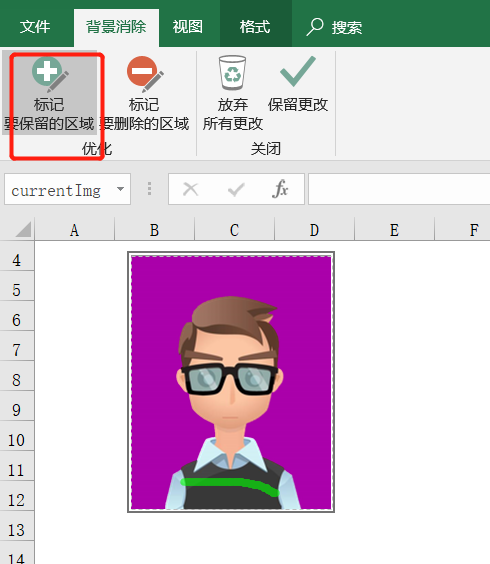The height and width of the screenshot is (564, 490).
Task: Open the 视图 View tab
Action: 188,27
